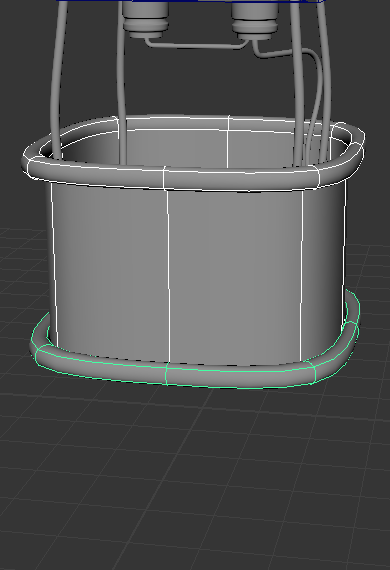The height and width of the screenshot is (570, 390).
Task: Select the basket's front center wall panel
Action: tap(235, 276)
